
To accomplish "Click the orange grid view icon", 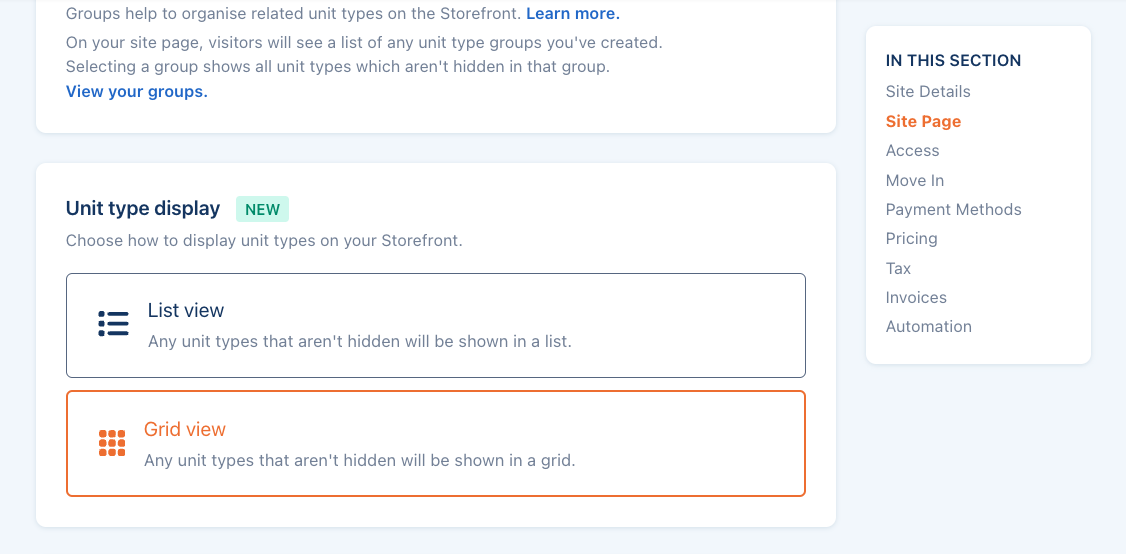I will (112, 443).
